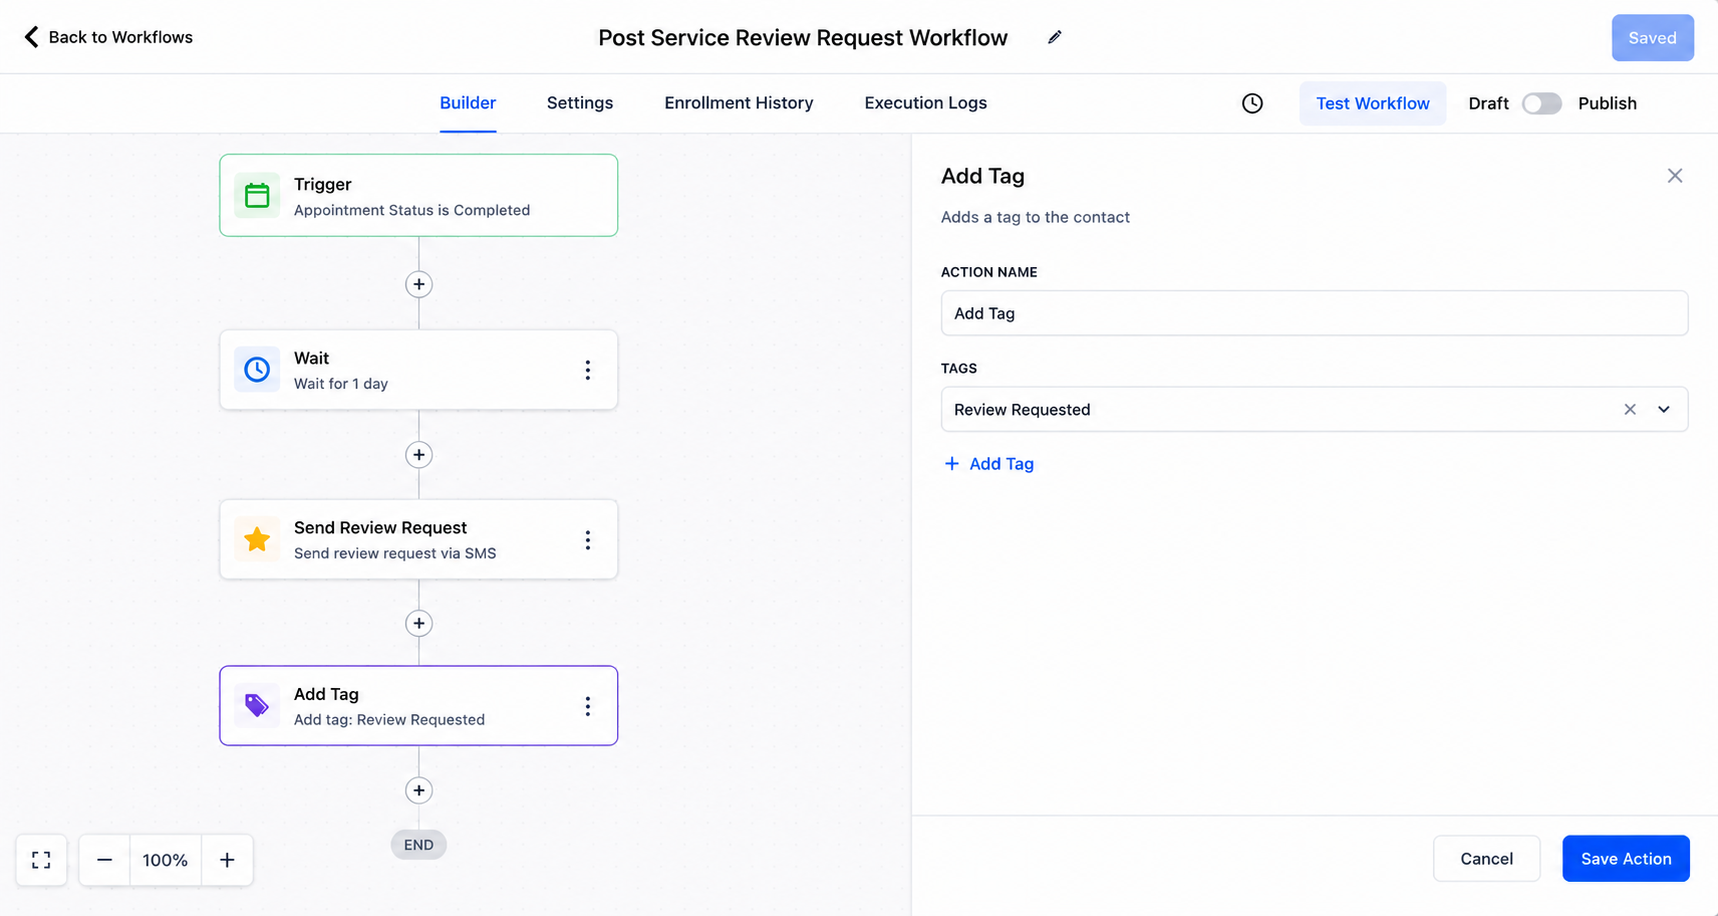
Task: Click the Action Name input field
Action: click(x=1314, y=313)
